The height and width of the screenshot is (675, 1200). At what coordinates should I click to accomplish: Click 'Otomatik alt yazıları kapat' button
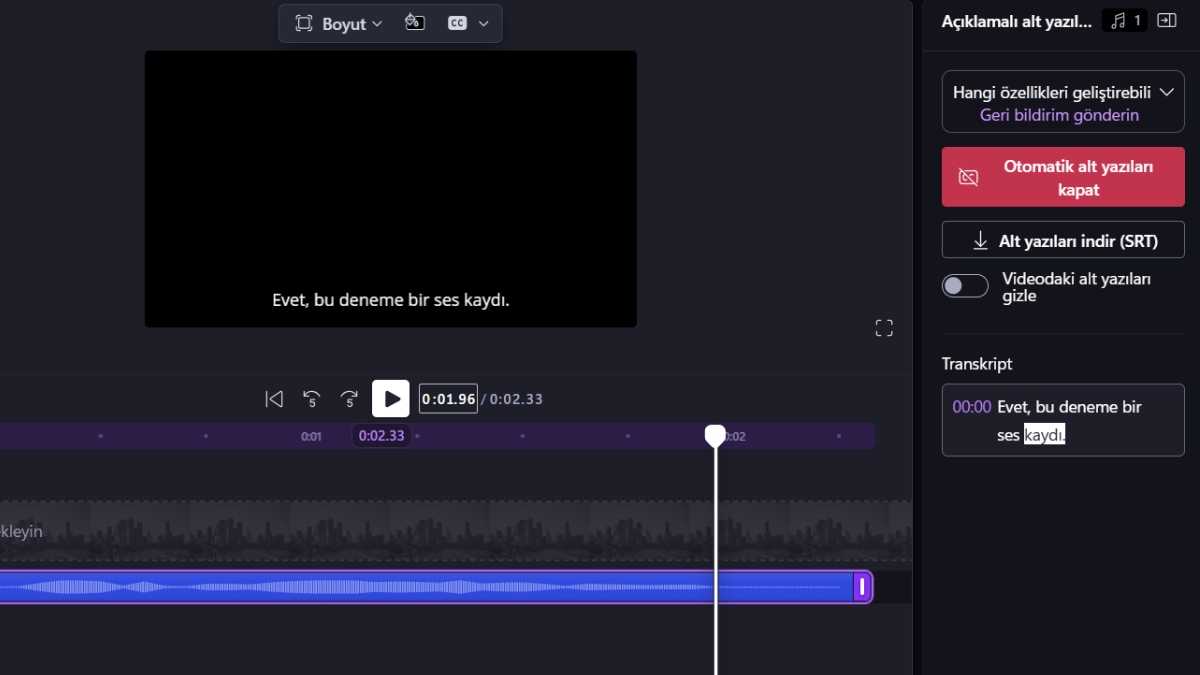pyautogui.click(x=1063, y=177)
